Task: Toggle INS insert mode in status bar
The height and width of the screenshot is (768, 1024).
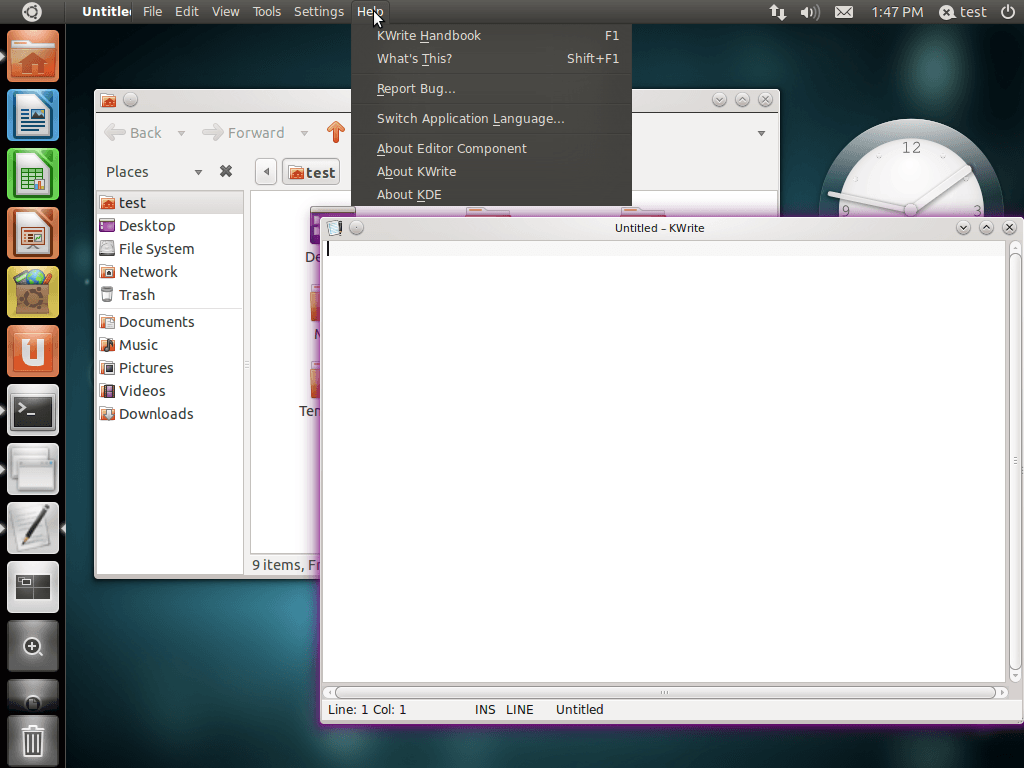Action: [485, 710]
